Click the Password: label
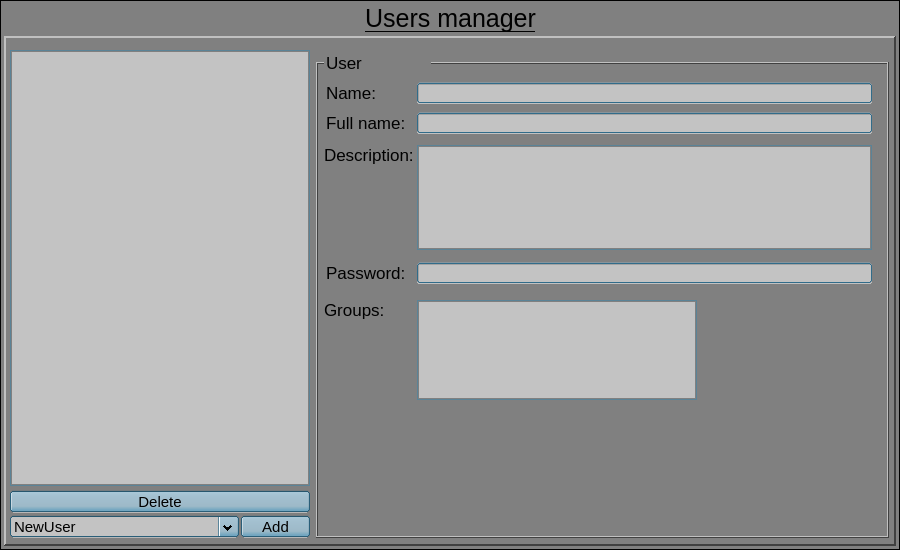Viewport: 900px width, 550px height. [x=365, y=273]
